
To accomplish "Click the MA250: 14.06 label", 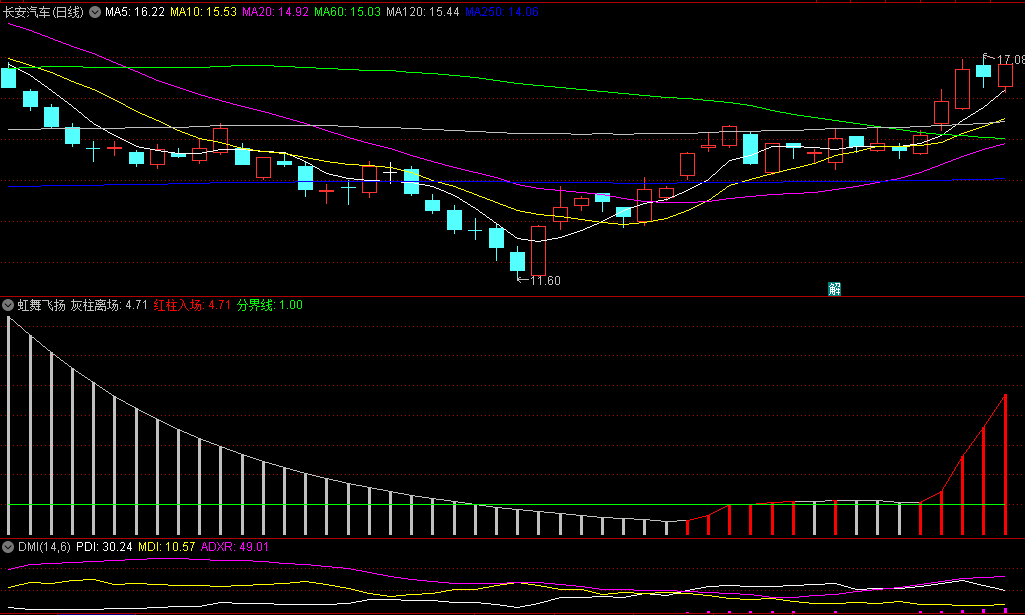I will click(502, 12).
